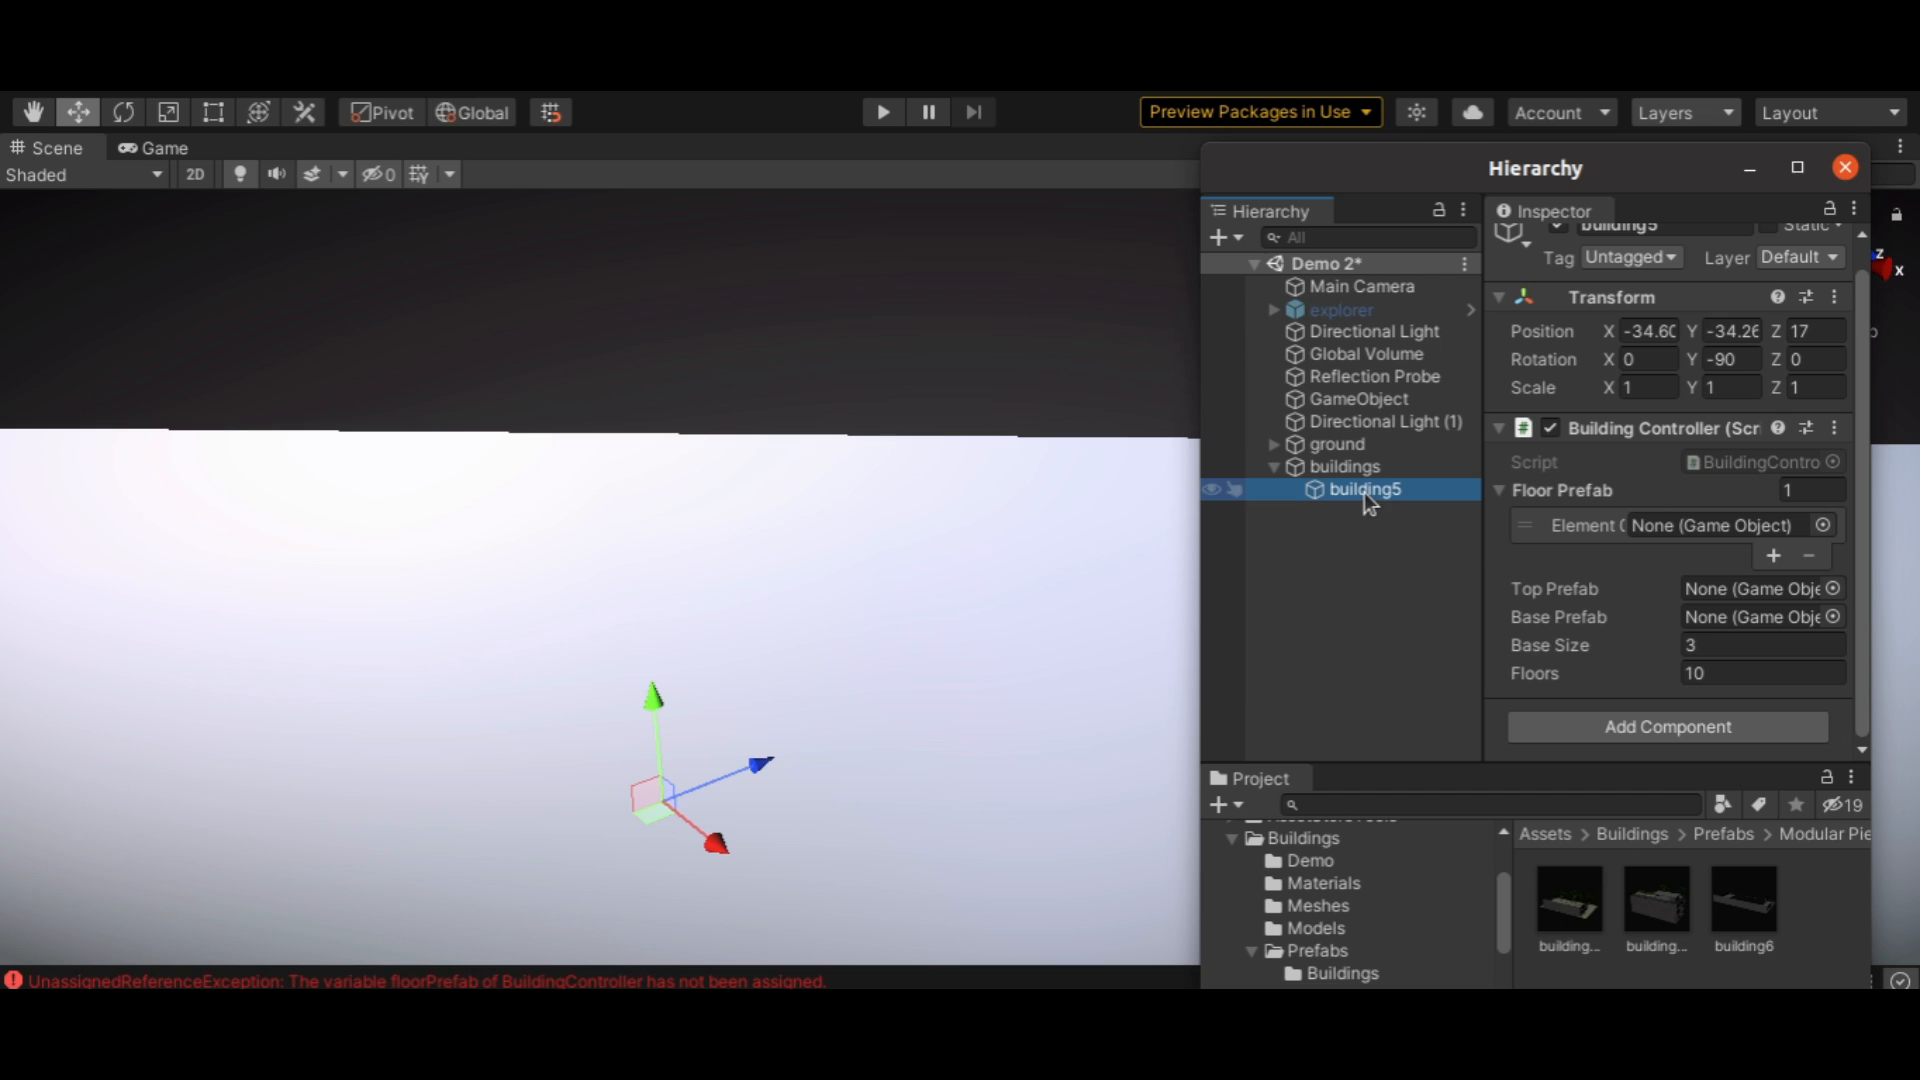Toggle 2D scene view
This screenshot has width=1920, height=1080.
pyautogui.click(x=195, y=174)
